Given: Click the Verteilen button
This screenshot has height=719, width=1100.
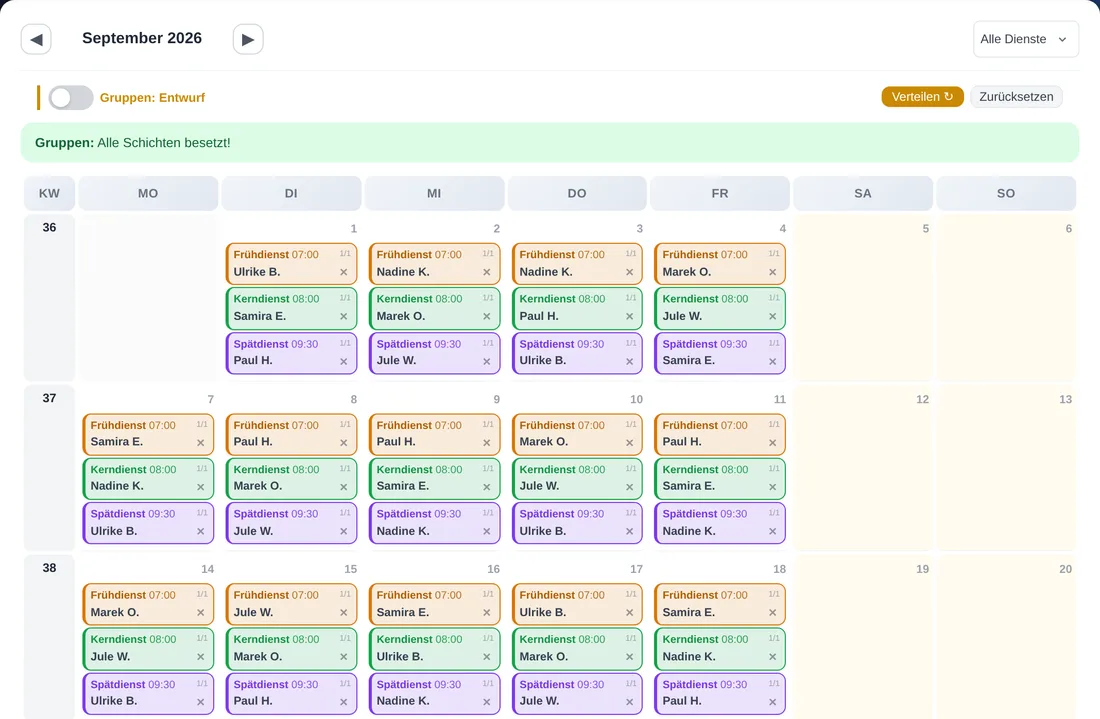Looking at the screenshot, I should pos(923,97).
